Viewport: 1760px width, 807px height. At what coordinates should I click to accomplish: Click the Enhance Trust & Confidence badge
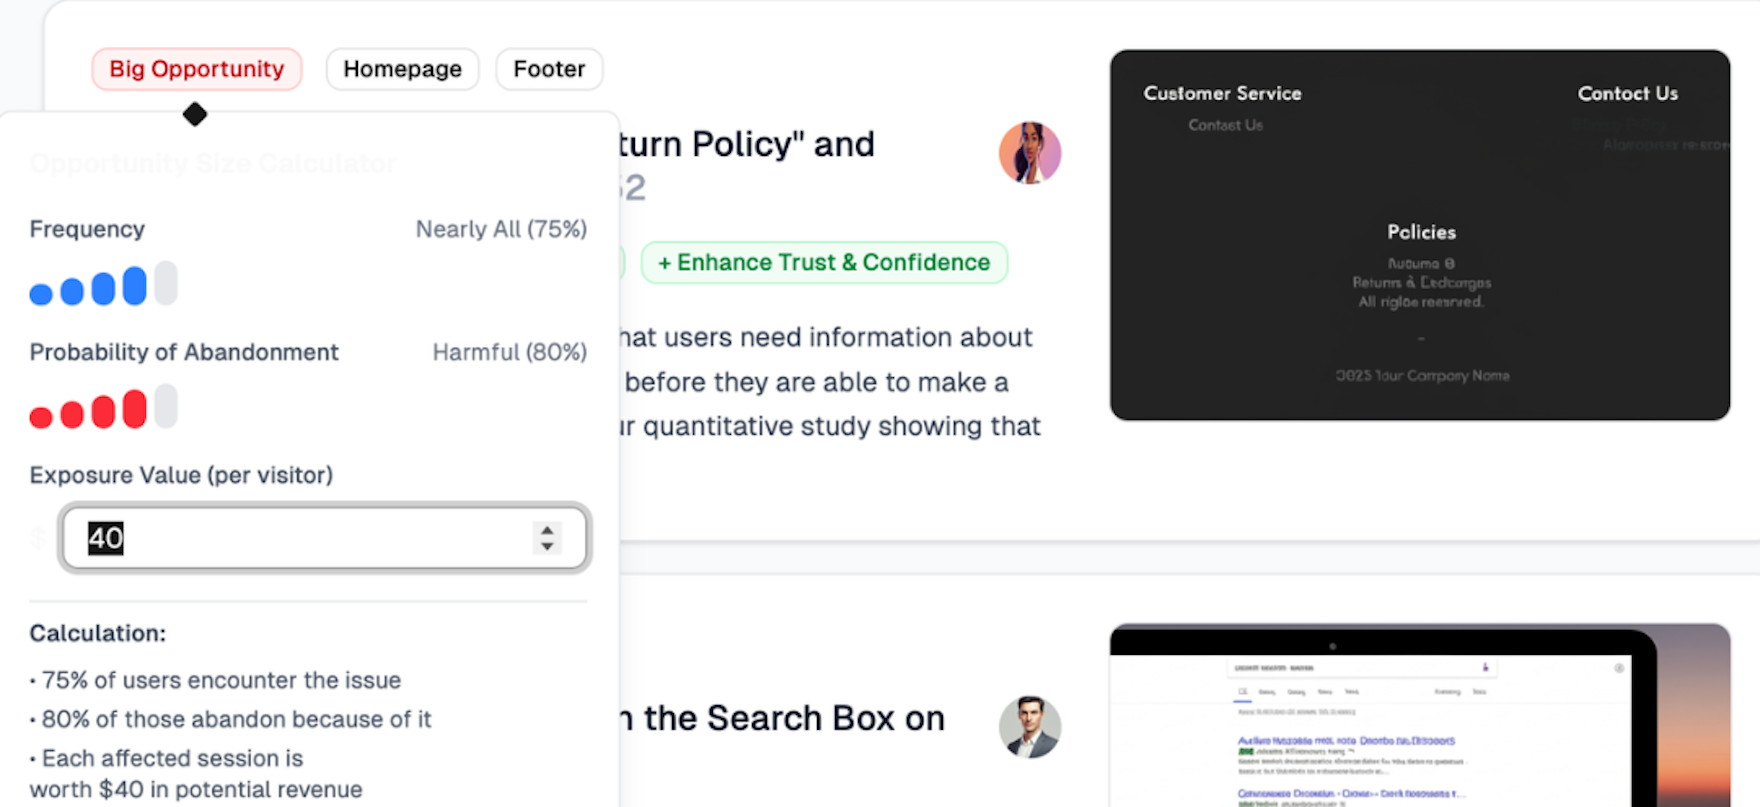824,262
